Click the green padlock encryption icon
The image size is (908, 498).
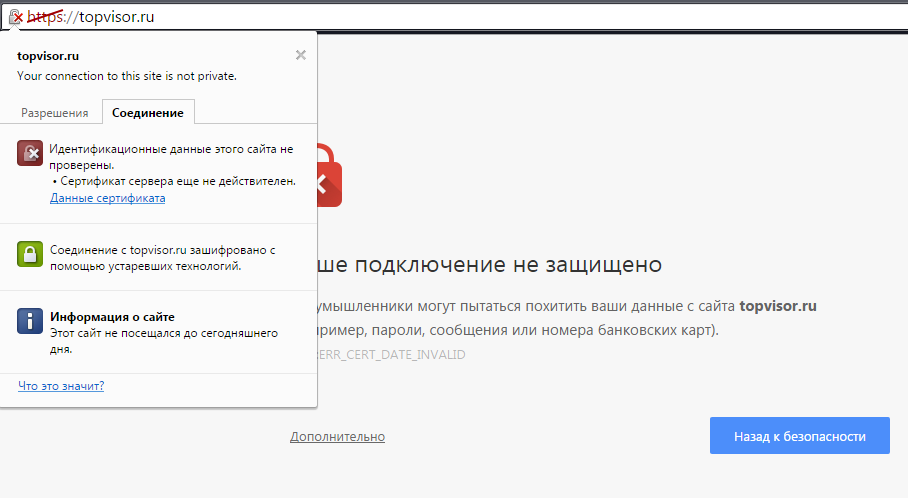click(x=30, y=254)
